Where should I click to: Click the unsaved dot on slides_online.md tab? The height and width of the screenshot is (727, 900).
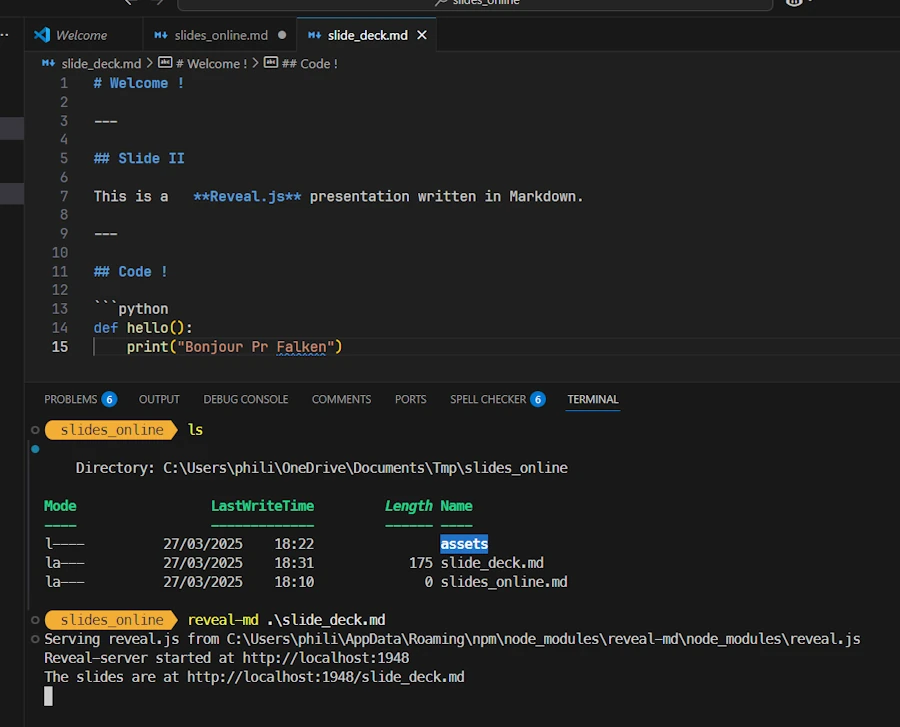point(282,35)
